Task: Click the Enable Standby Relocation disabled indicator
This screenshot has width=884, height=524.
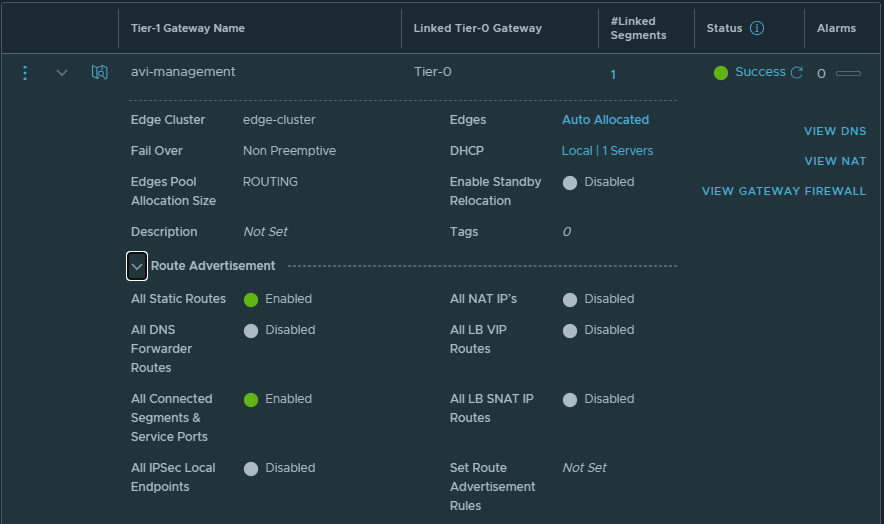Action: pyautogui.click(x=570, y=182)
